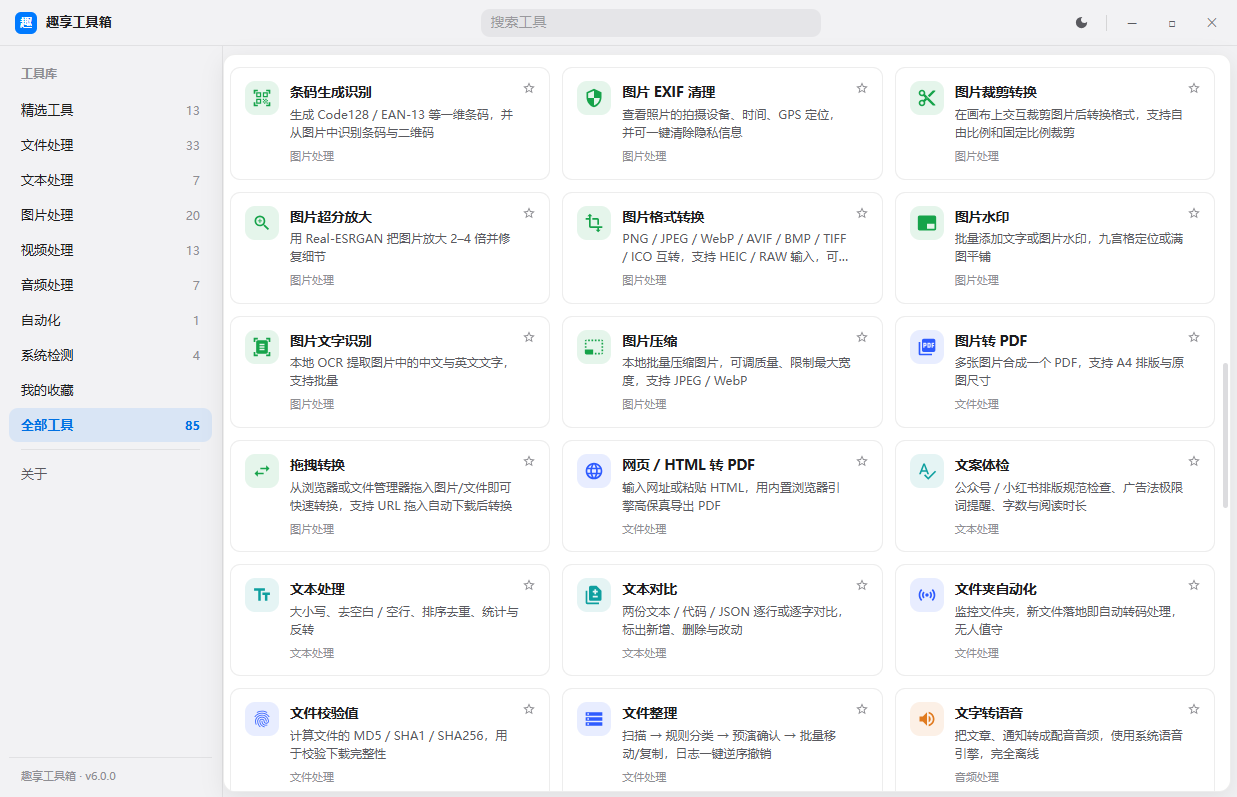Viewport: 1237px width, 797px height.
Task: Open the 图片超分放大 magnifier icon
Action: coord(262,223)
